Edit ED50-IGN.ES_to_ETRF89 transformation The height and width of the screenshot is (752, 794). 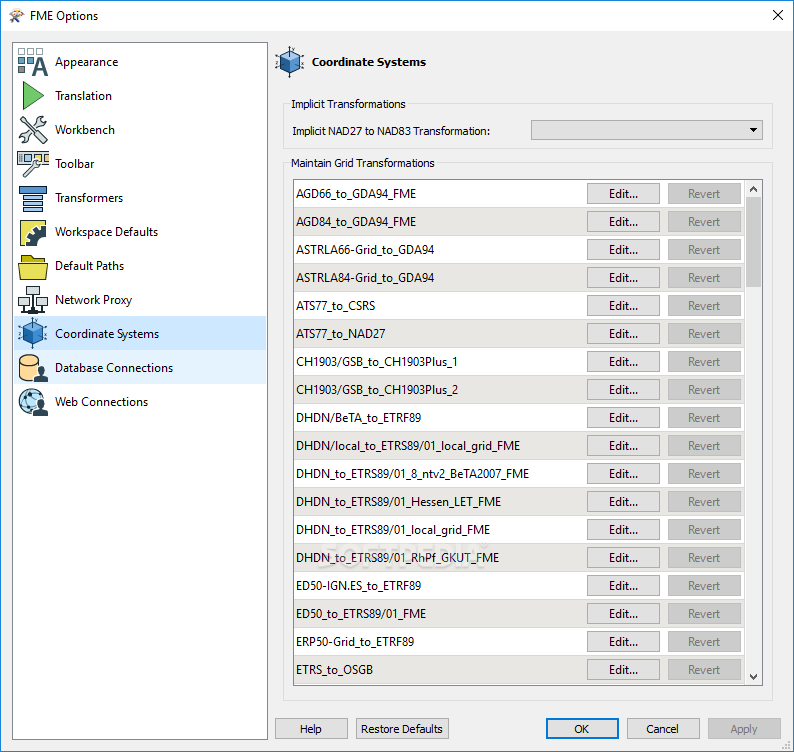coord(623,586)
